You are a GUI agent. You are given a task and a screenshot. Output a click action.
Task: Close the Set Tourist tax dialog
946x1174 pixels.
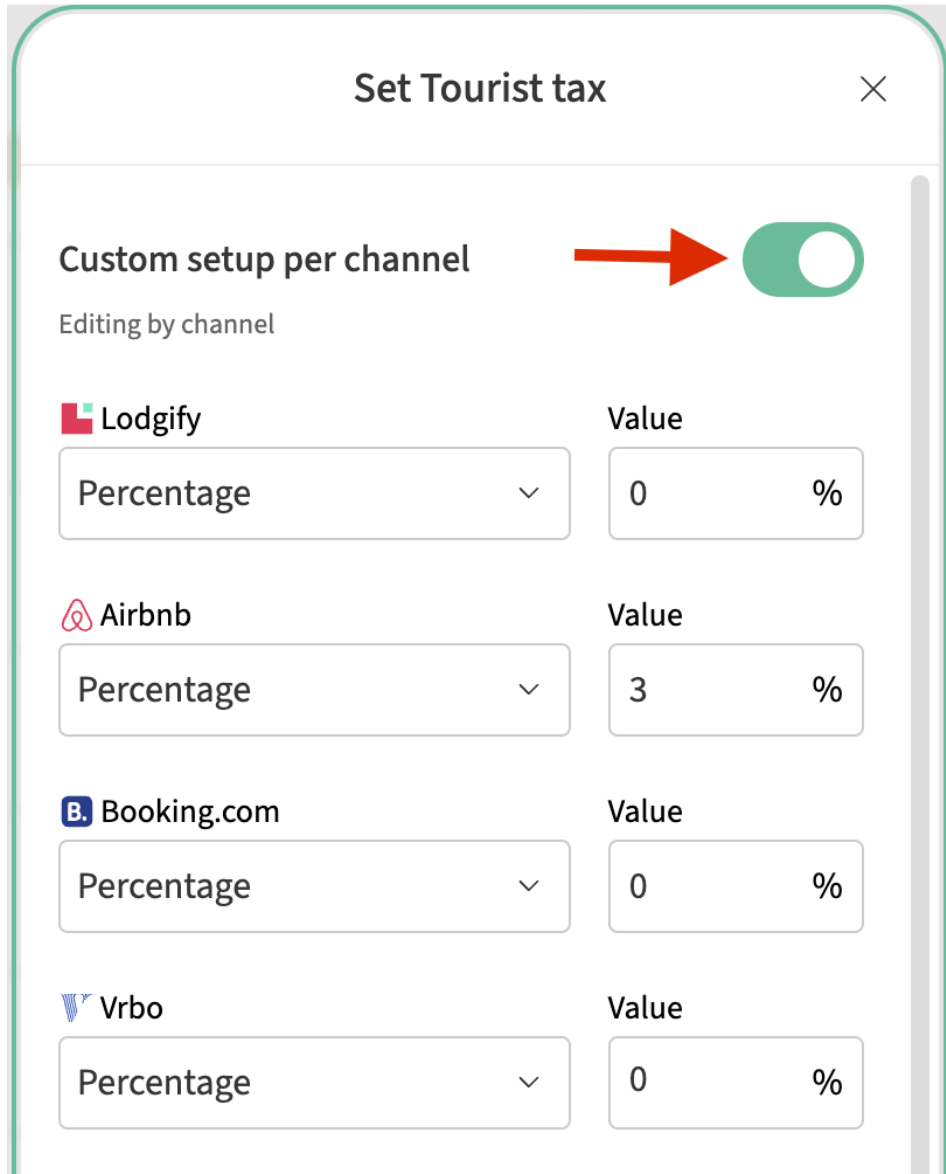click(873, 90)
